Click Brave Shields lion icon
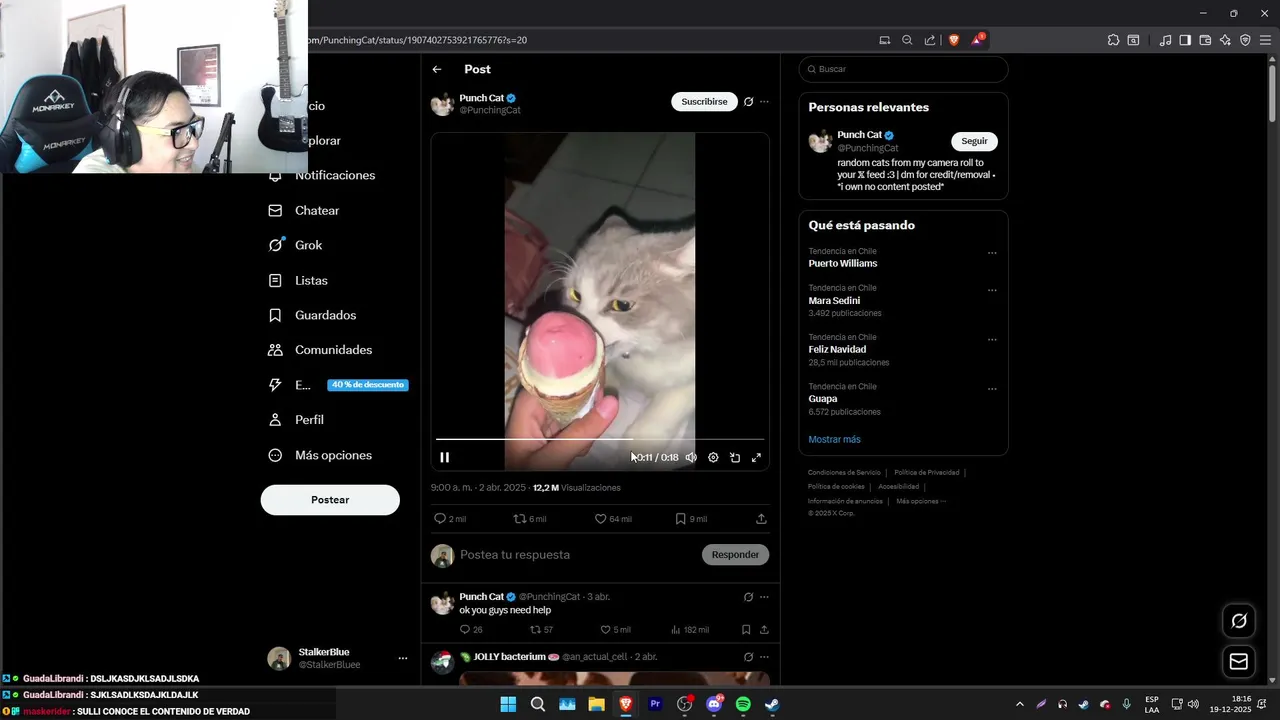The image size is (1280, 720). (x=954, y=40)
